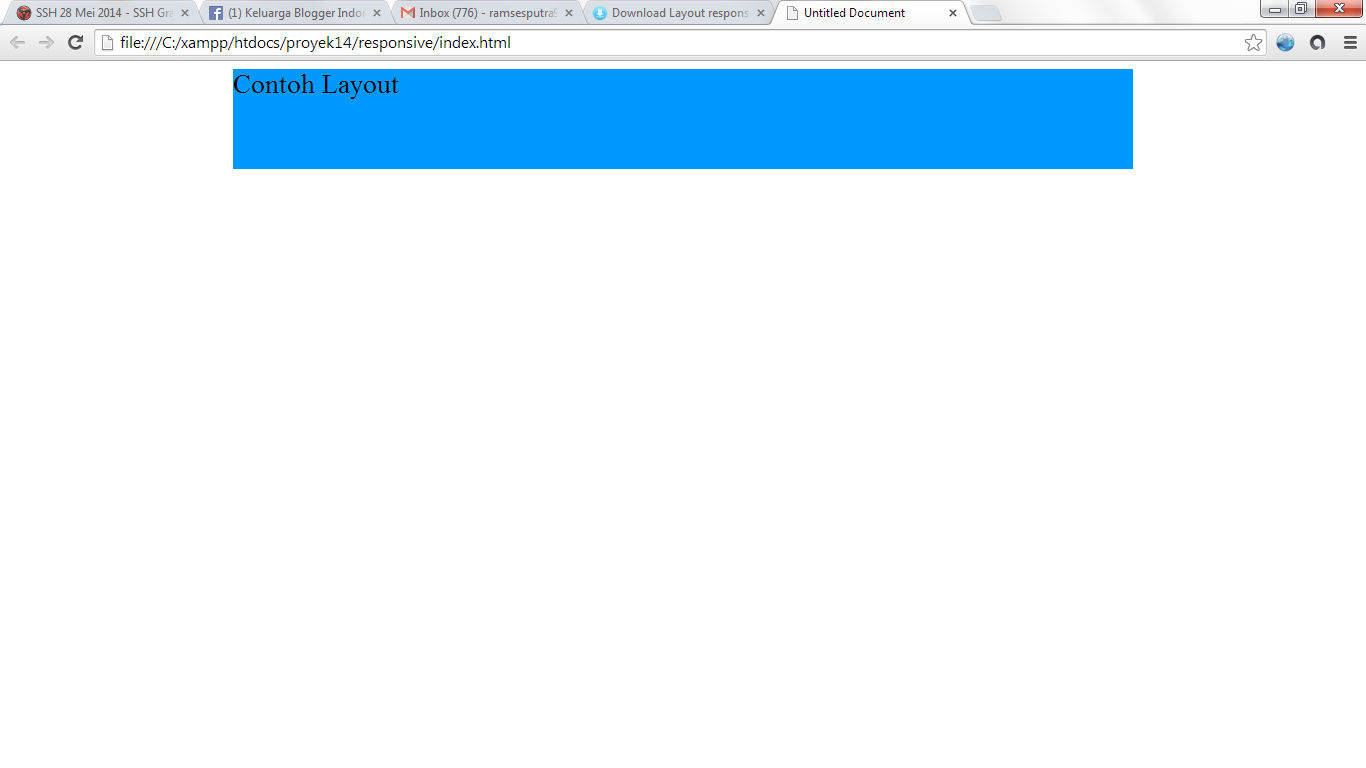Viewport: 1366px width, 768px height.
Task: Open a new tab
Action: click(985, 13)
